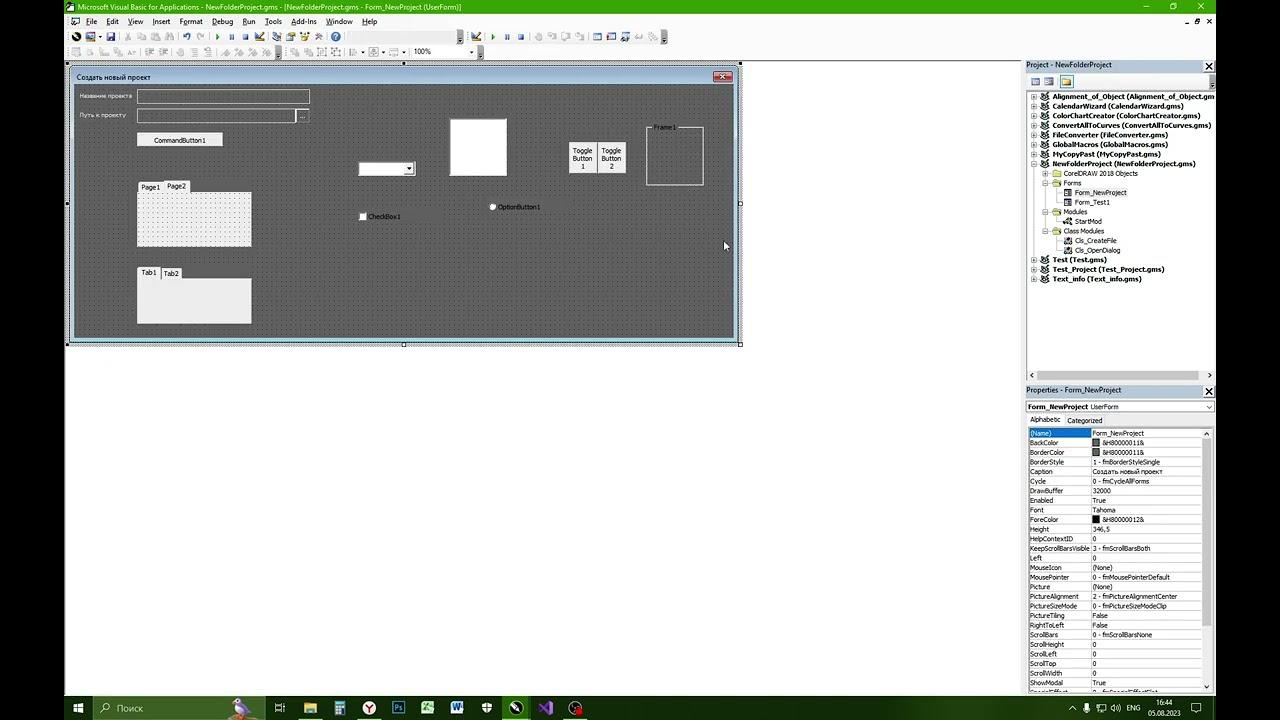
Task: Click Break in the Standard toolbar
Action: click(x=232, y=37)
